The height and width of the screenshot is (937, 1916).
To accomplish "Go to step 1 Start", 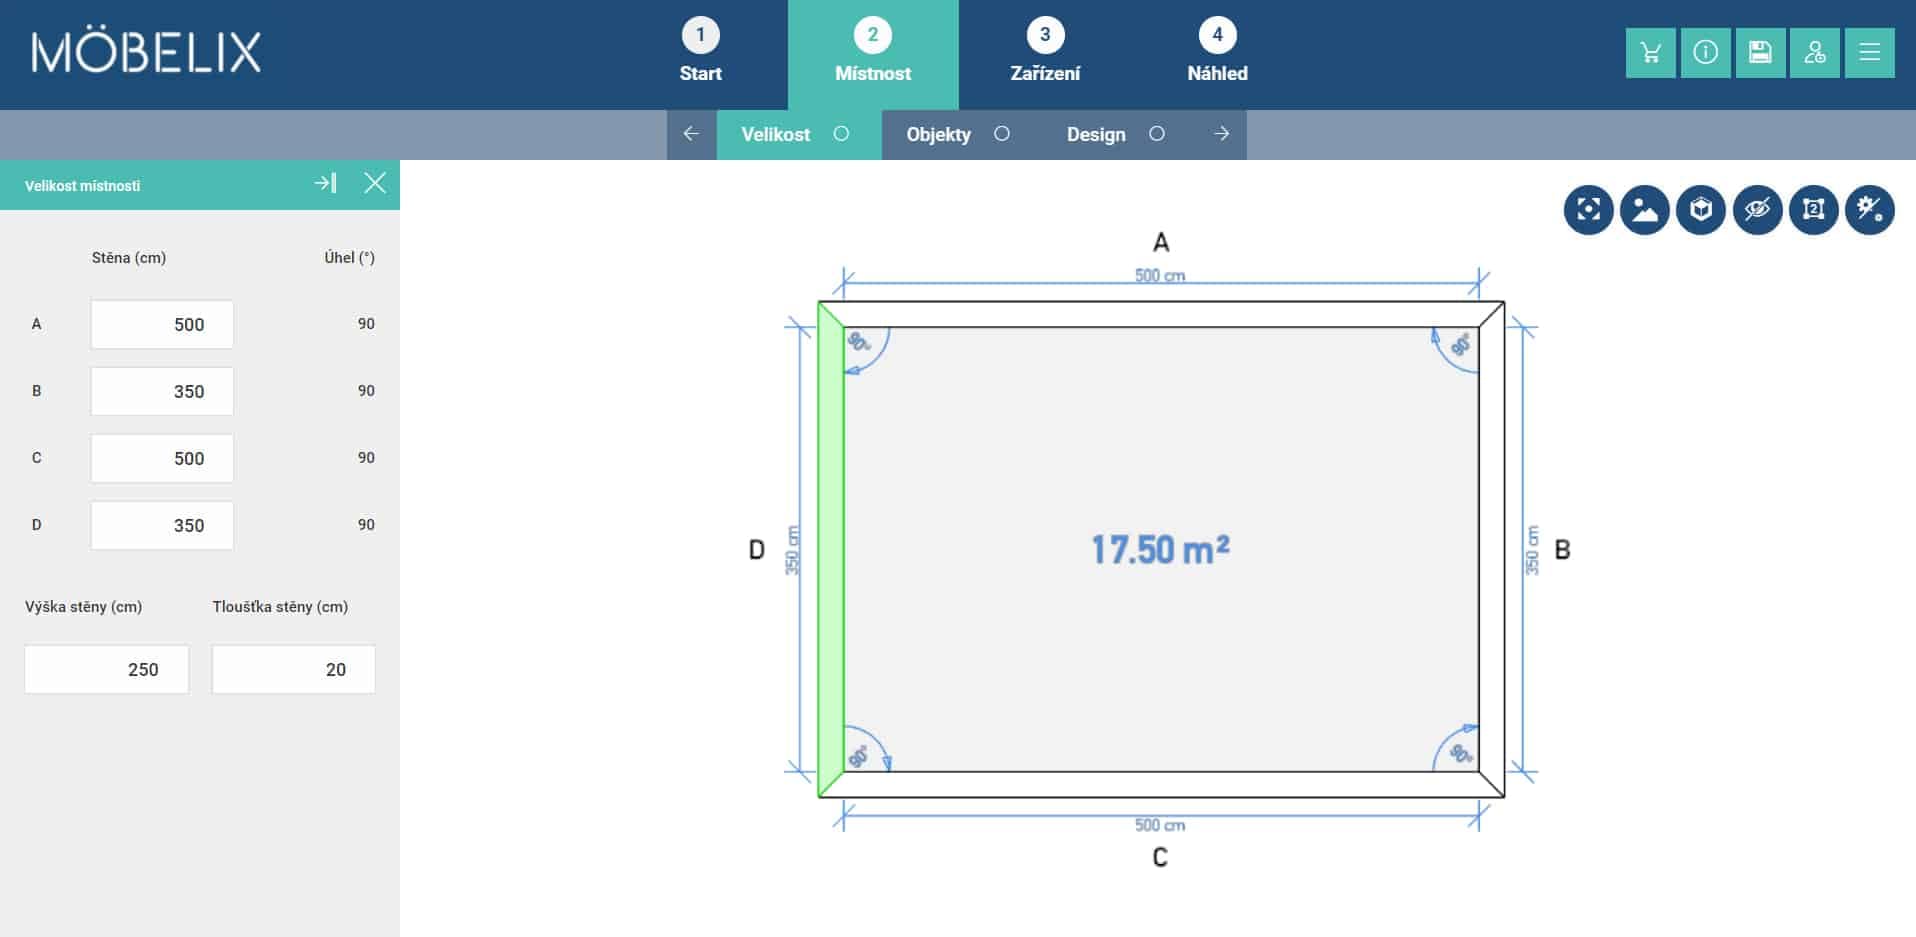I will click(x=701, y=52).
